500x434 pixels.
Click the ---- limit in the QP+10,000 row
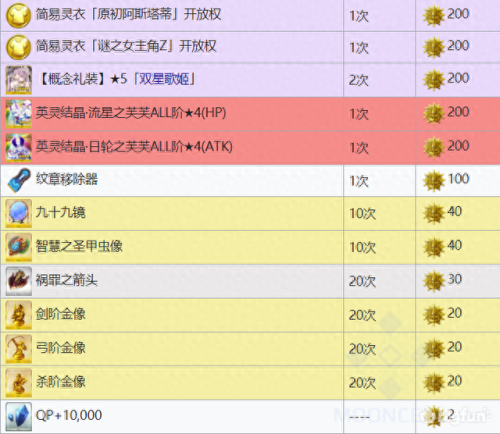[359, 417]
